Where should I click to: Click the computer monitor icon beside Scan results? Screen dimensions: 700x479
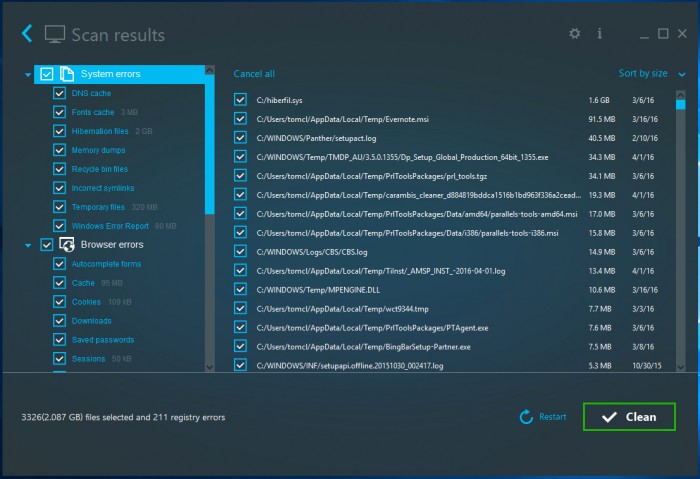(55, 34)
